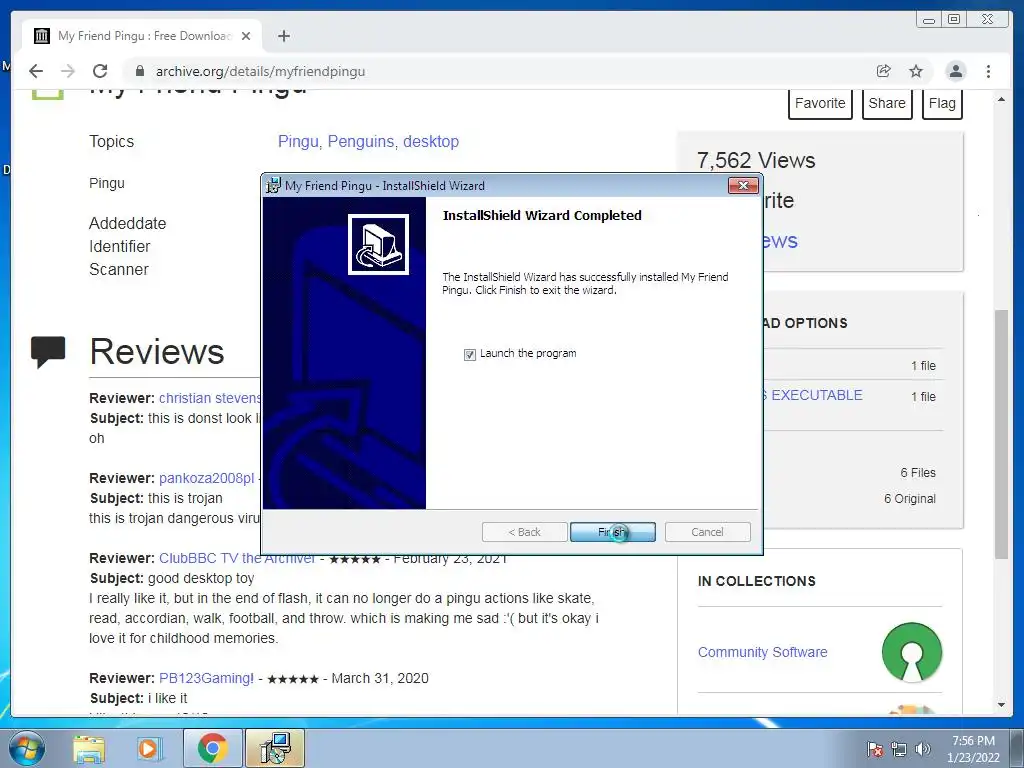
Task: Open reviewer christian stevens profile
Action: tap(210, 398)
